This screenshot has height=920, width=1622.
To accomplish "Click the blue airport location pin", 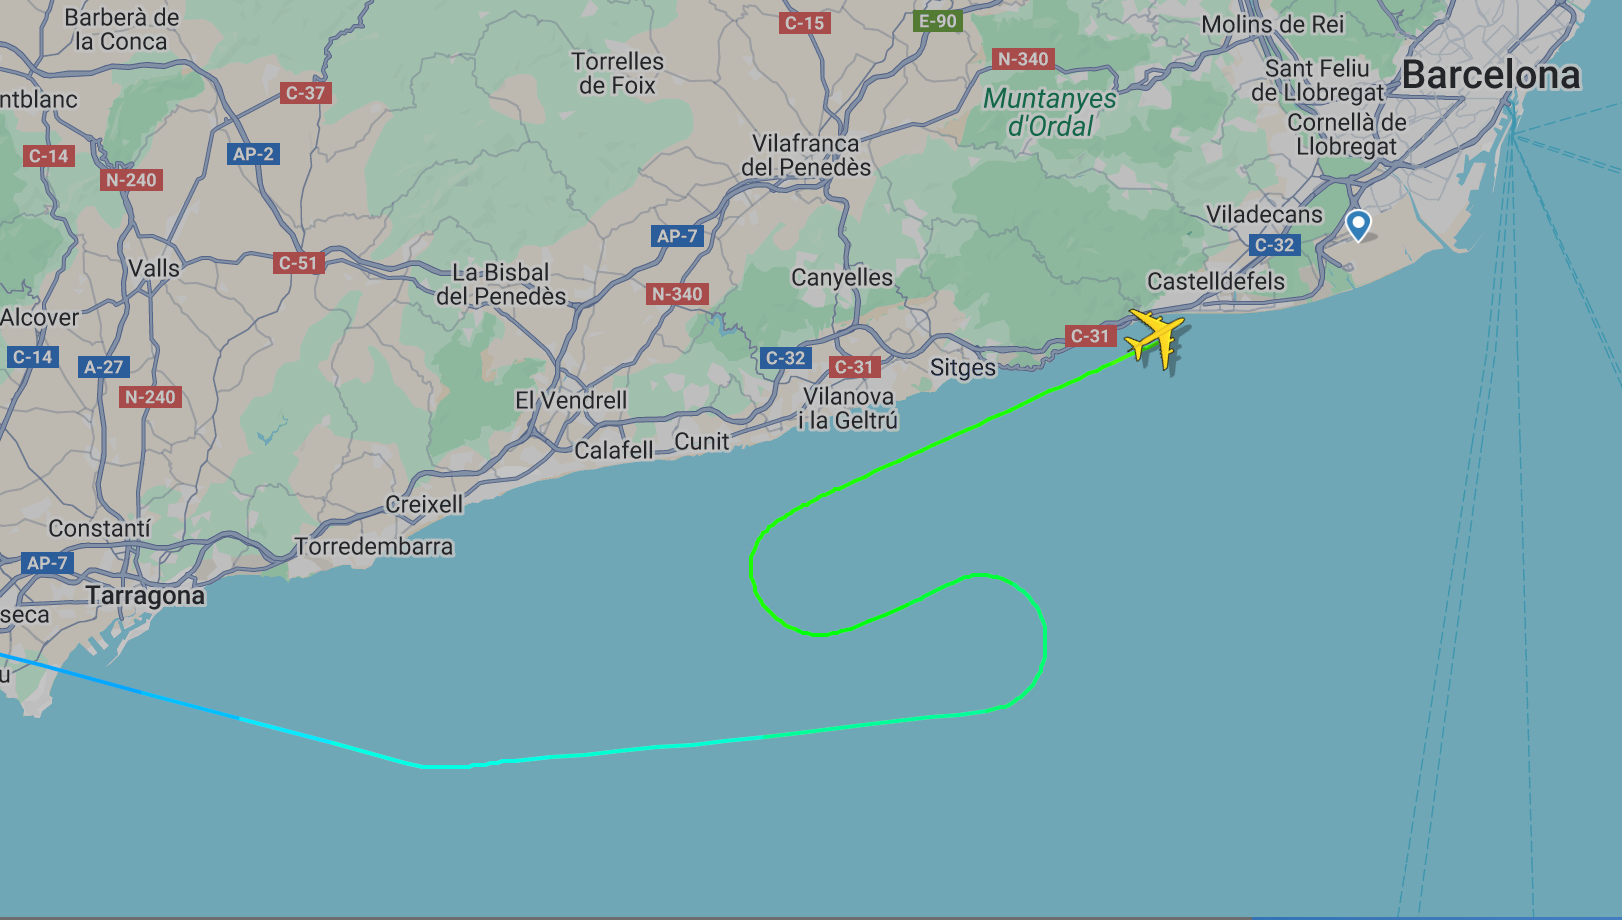I will click(x=1358, y=225).
